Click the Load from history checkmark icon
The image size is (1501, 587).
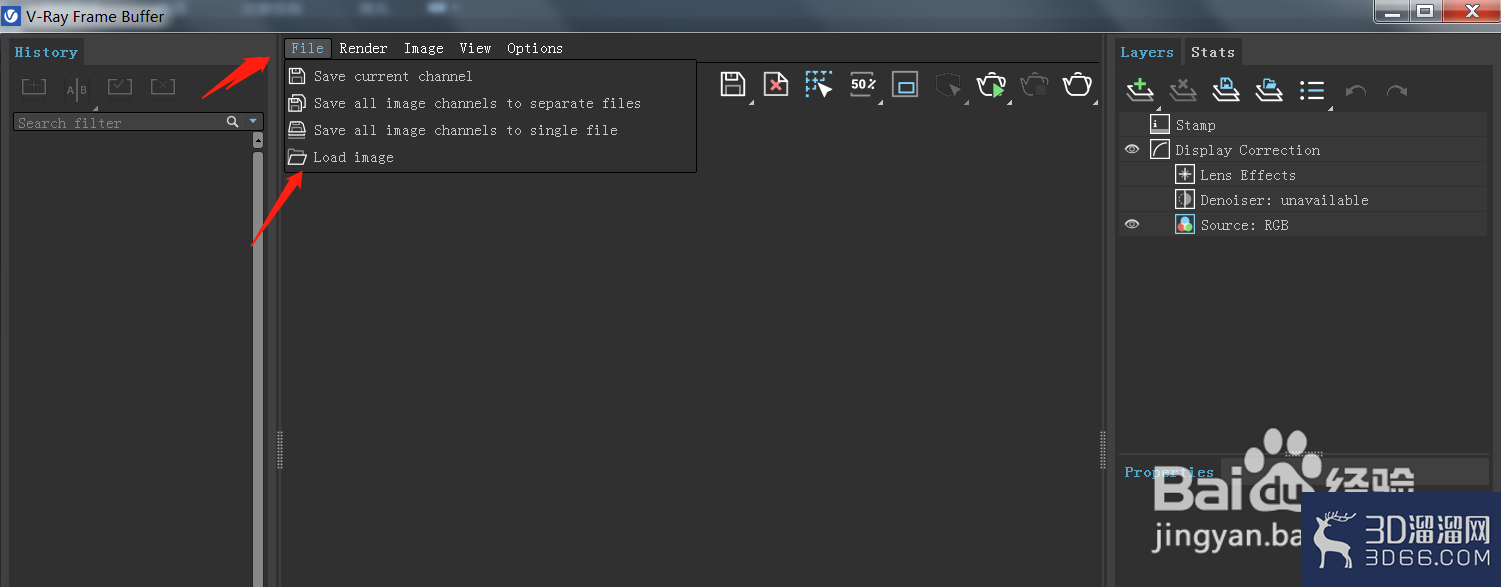click(x=120, y=87)
